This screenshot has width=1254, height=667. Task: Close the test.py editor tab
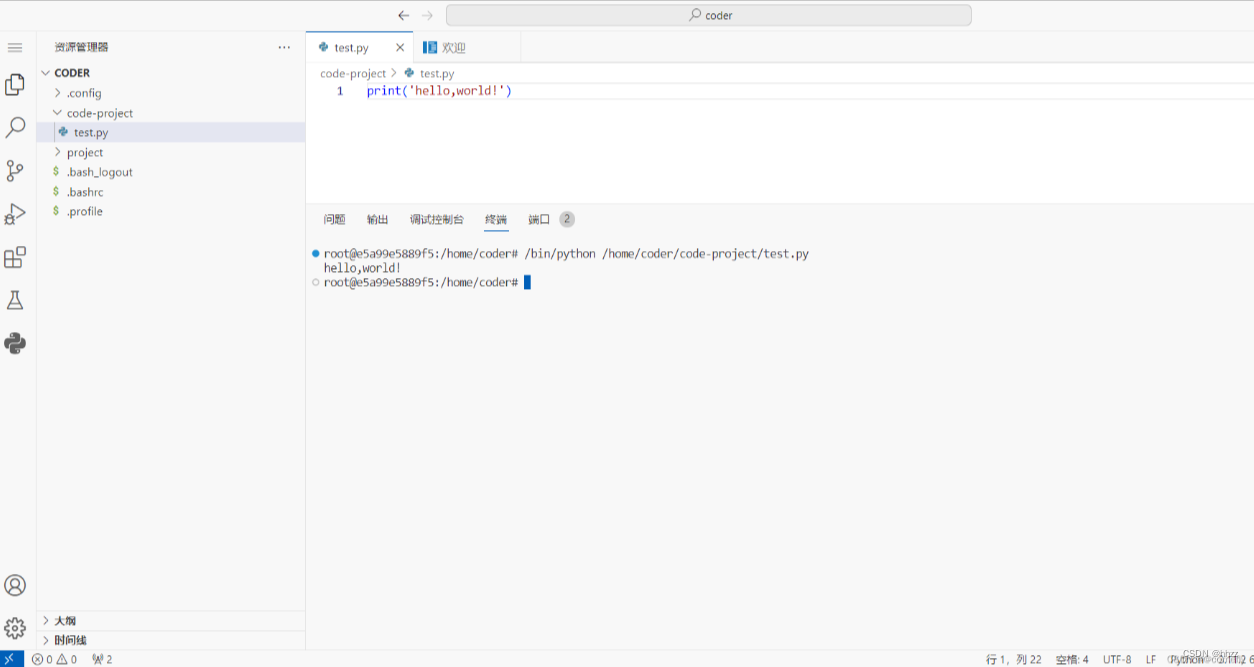click(400, 47)
